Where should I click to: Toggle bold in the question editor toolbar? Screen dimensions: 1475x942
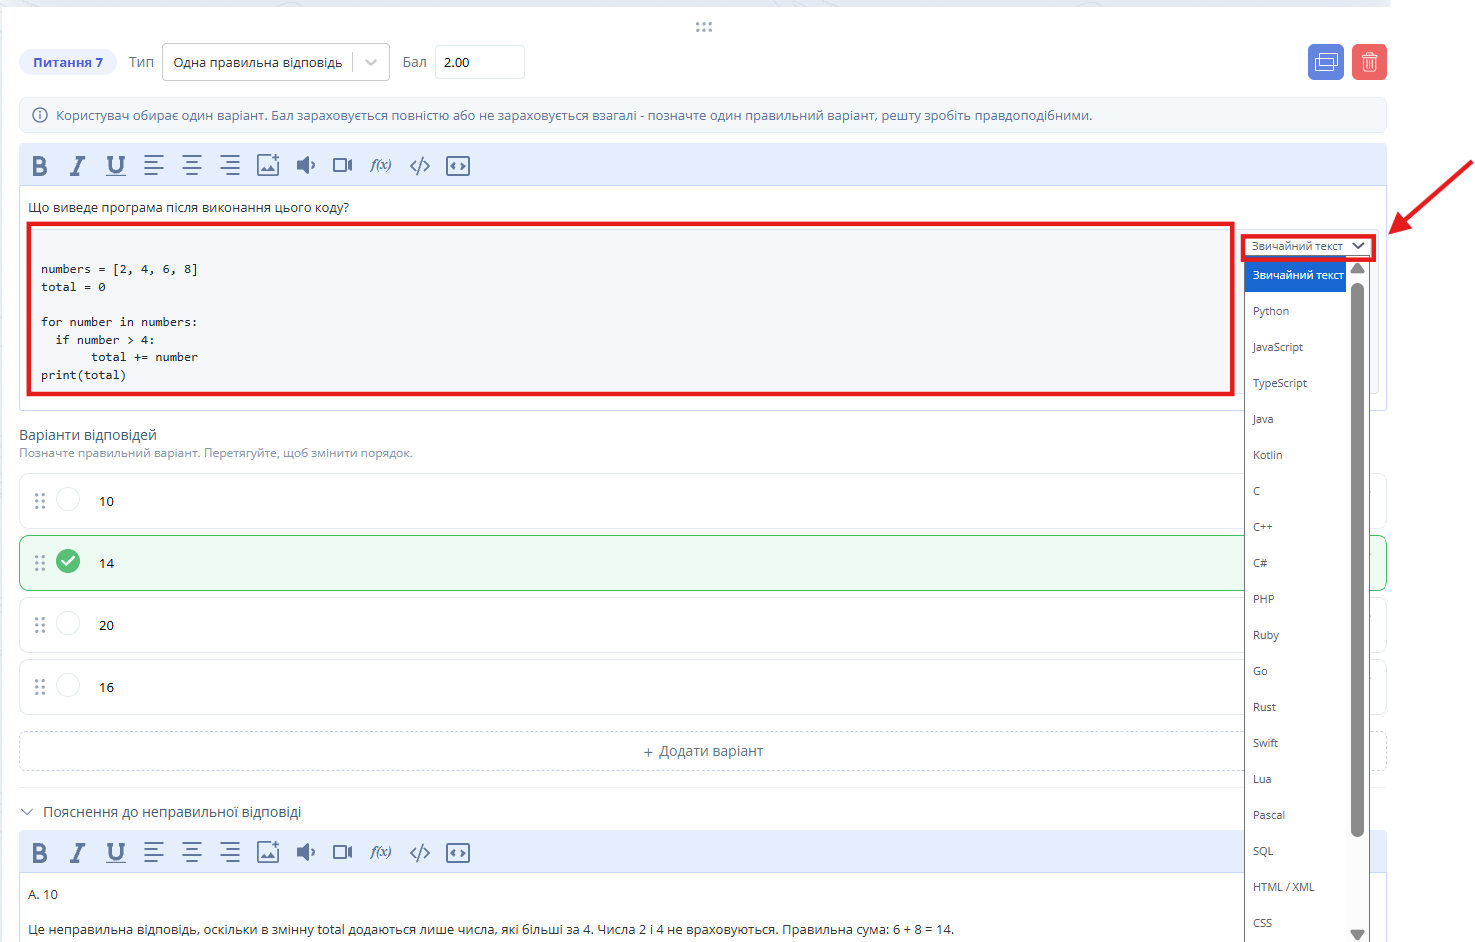pos(40,166)
